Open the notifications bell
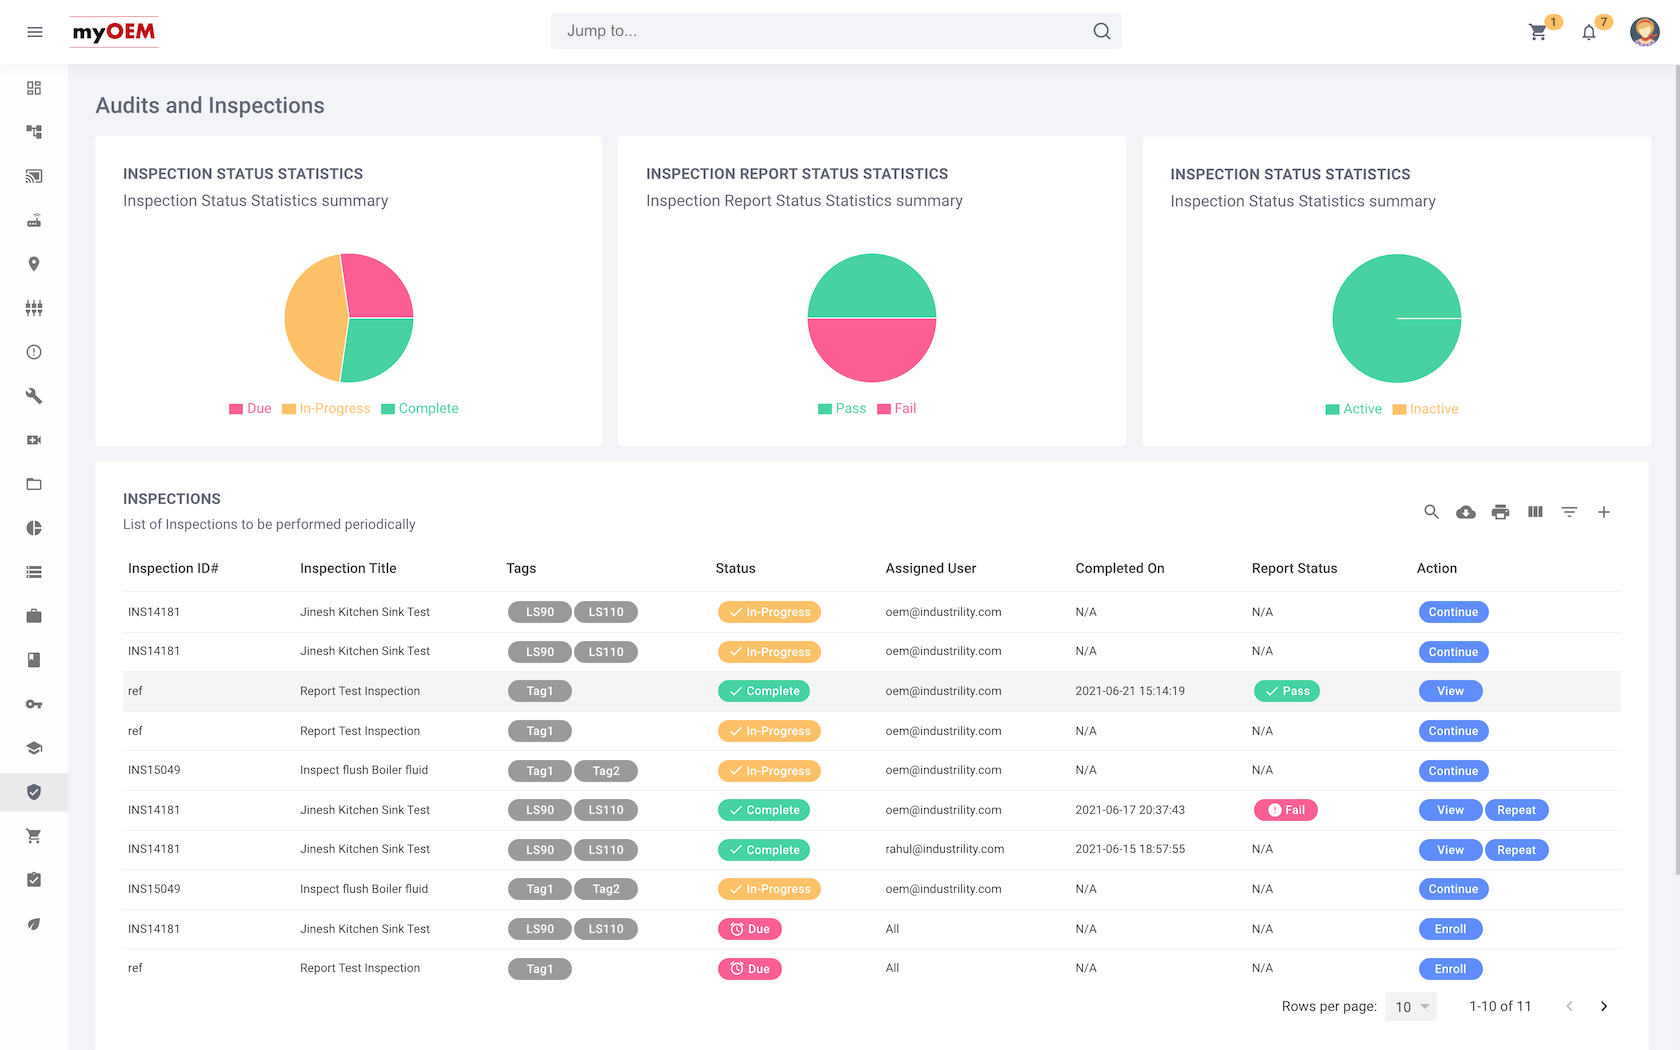Screen dimensions: 1680x1050 click(x=1588, y=32)
